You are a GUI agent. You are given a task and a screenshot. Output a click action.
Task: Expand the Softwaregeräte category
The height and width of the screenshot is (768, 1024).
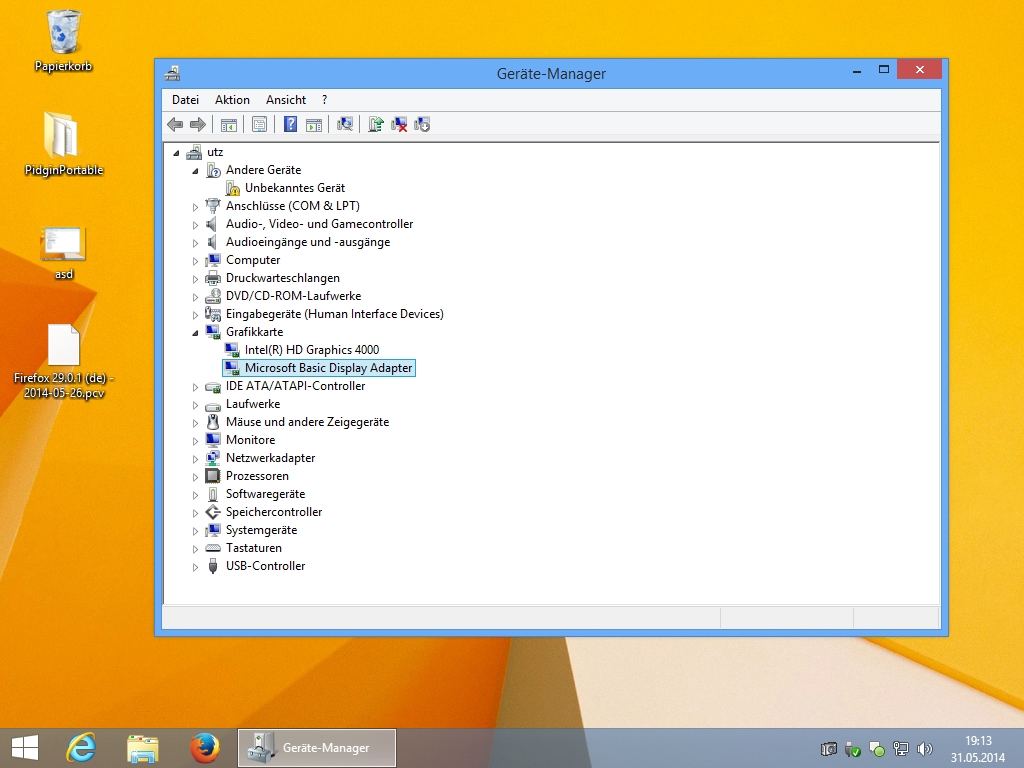tap(195, 495)
